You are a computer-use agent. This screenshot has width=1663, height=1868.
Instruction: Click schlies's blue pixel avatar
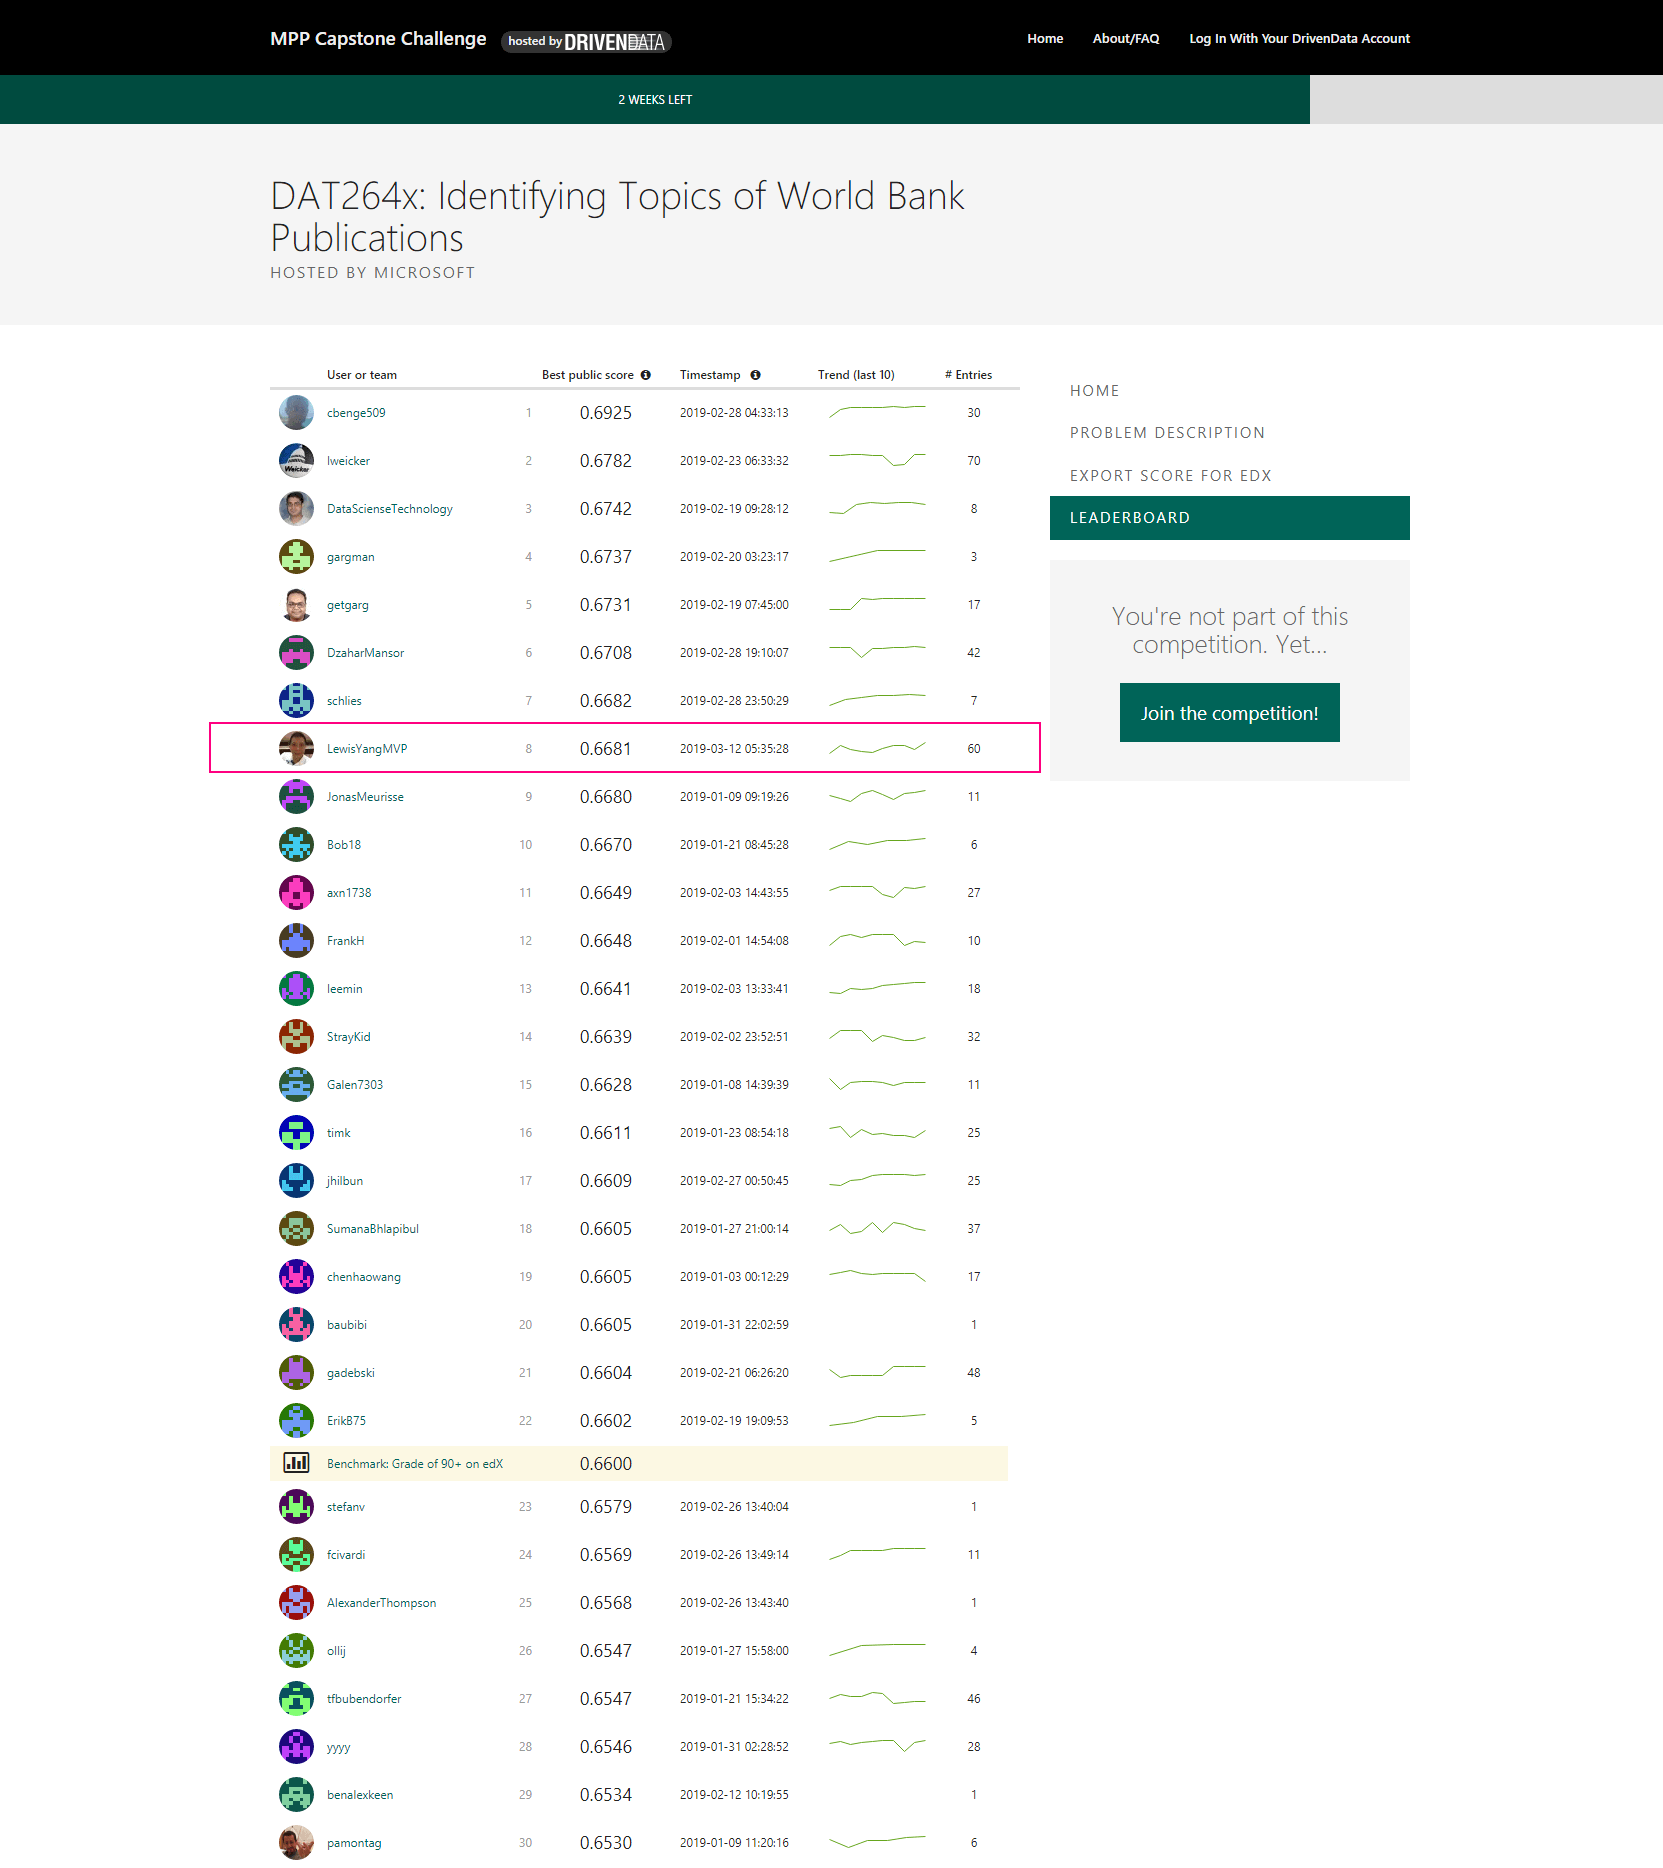pyautogui.click(x=296, y=700)
